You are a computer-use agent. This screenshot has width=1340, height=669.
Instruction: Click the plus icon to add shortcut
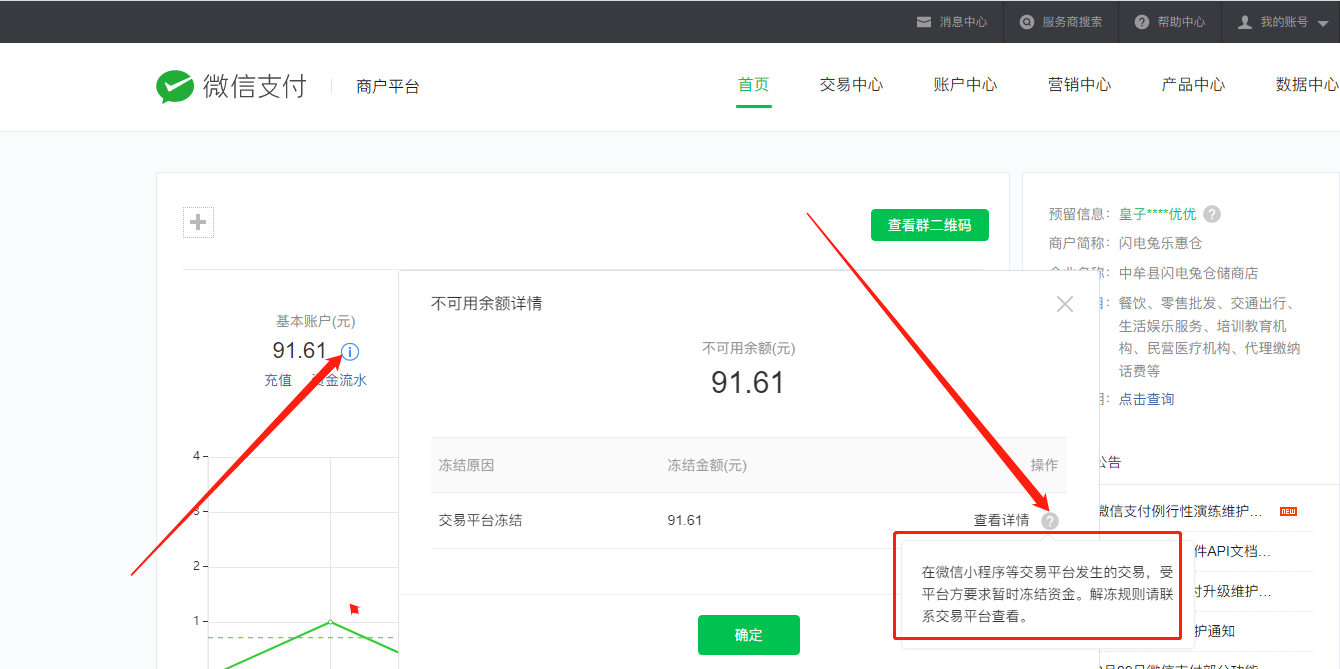(x=198, y=222)
